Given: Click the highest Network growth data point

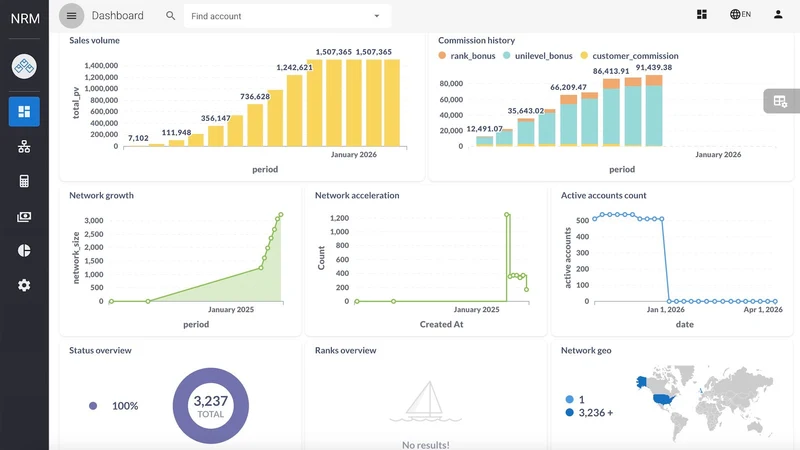Looking at the screenshot, I should tap(281, 215).
